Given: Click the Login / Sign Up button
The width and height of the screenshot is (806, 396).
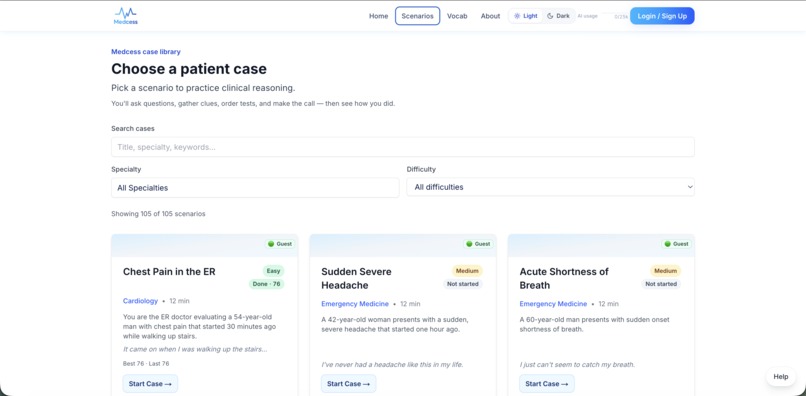Looking at the screenshot, I should (x=662, y=16).
